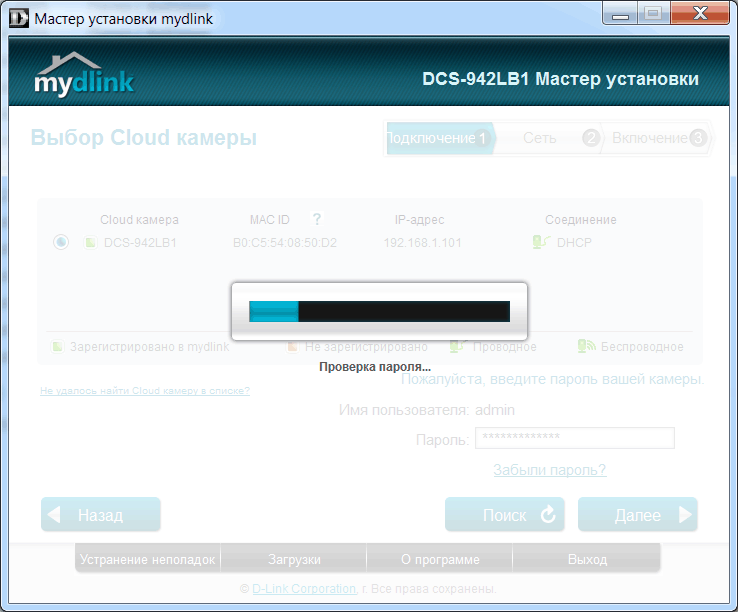This screenshot has width=738, height=612.
Task: Click the 'Соединение' column header
Action: [581, 219]
